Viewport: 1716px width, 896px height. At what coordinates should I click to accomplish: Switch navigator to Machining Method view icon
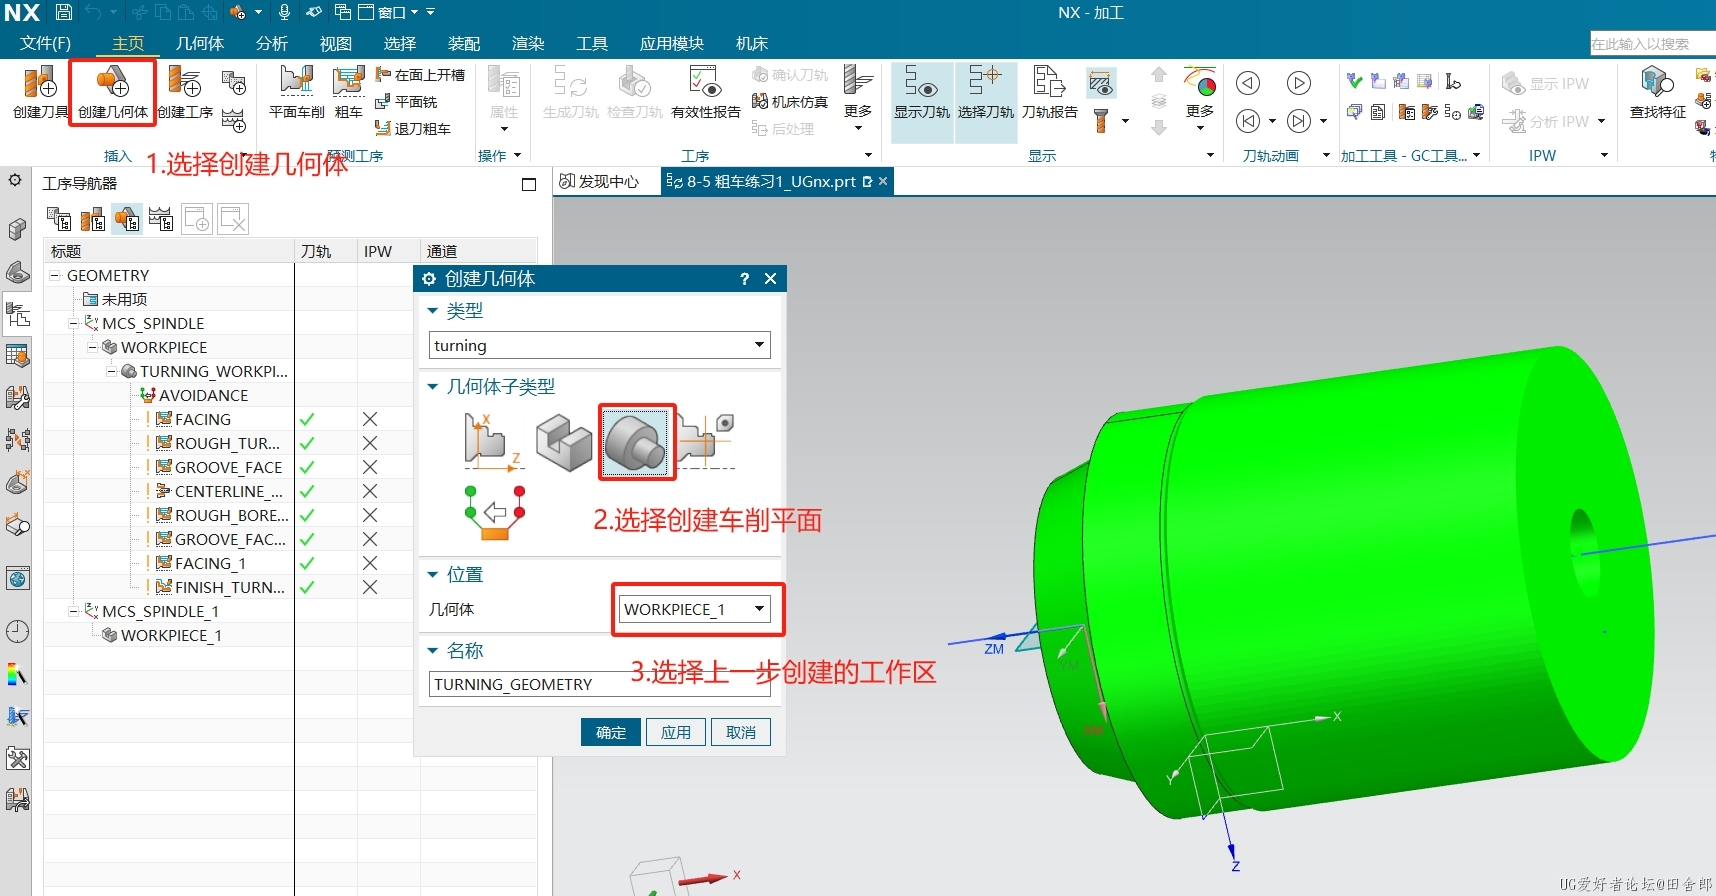[161, 219]
